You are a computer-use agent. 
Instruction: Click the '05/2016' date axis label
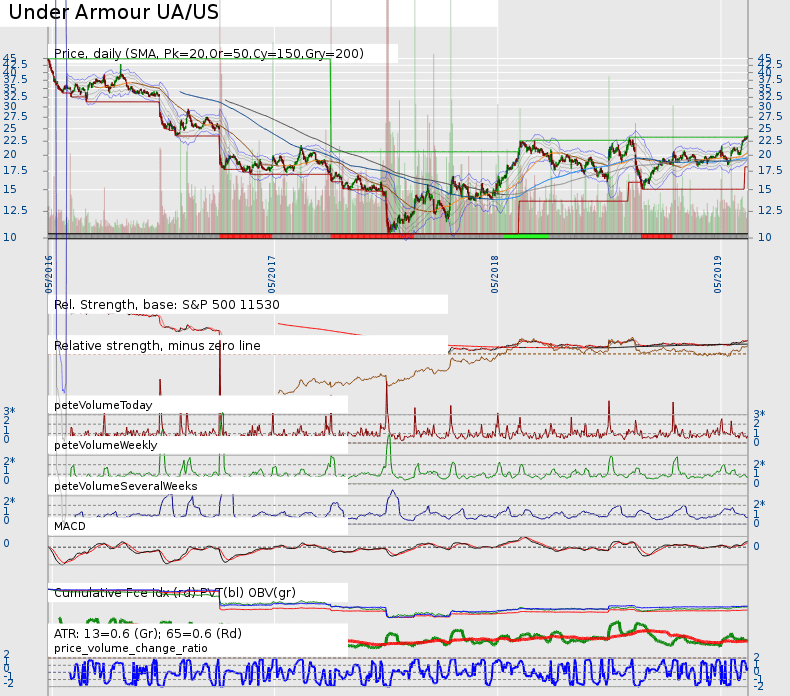49,274
